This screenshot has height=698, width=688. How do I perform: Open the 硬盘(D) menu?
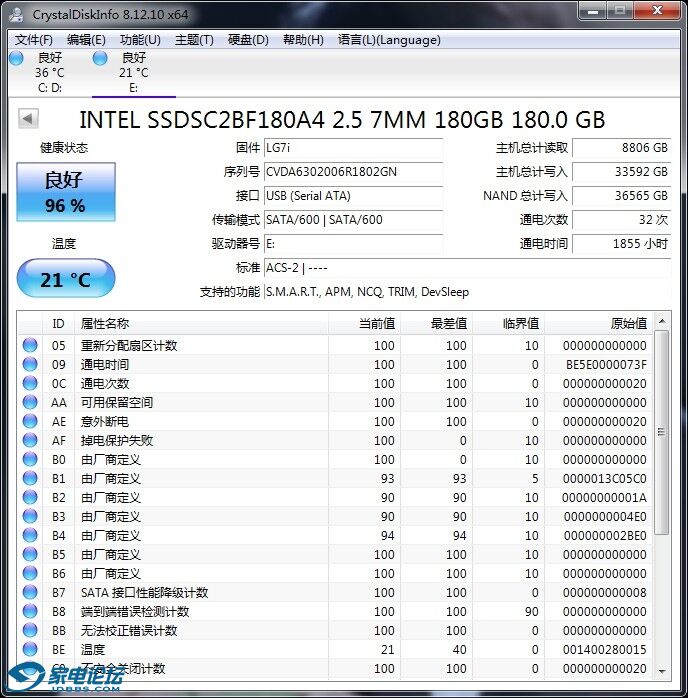click(248, 40)
